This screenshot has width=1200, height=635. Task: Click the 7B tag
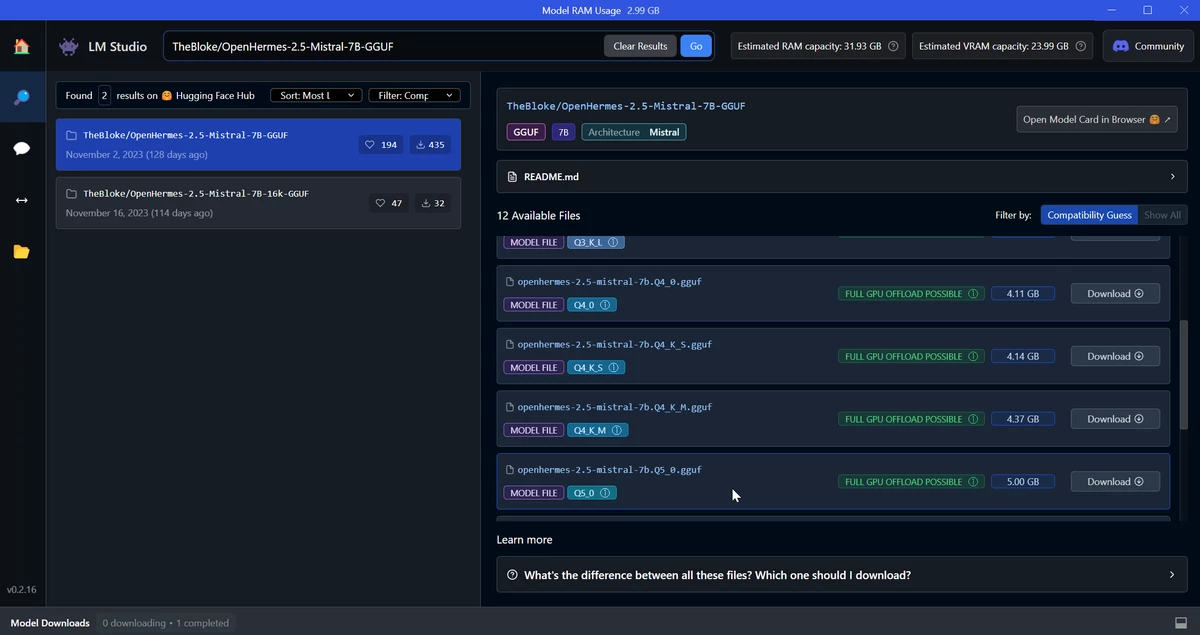click(x=563, y=132)
